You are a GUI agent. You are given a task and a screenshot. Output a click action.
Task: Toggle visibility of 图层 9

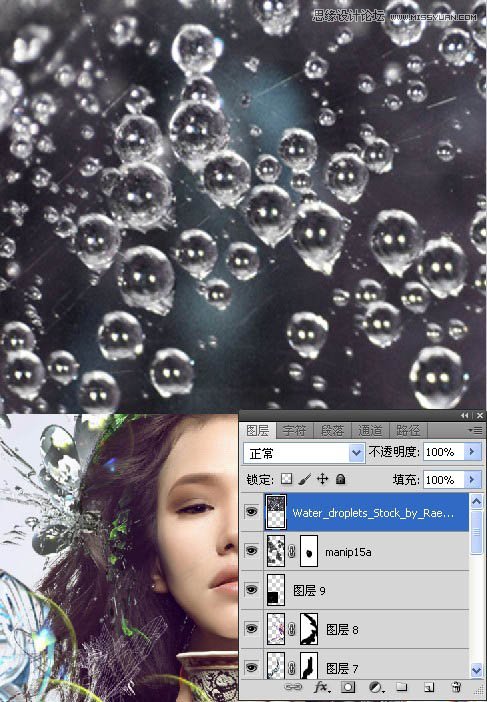252,590
